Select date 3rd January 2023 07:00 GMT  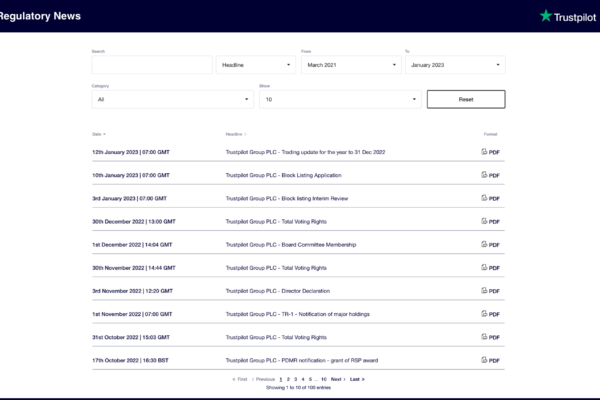pos(129,198)
